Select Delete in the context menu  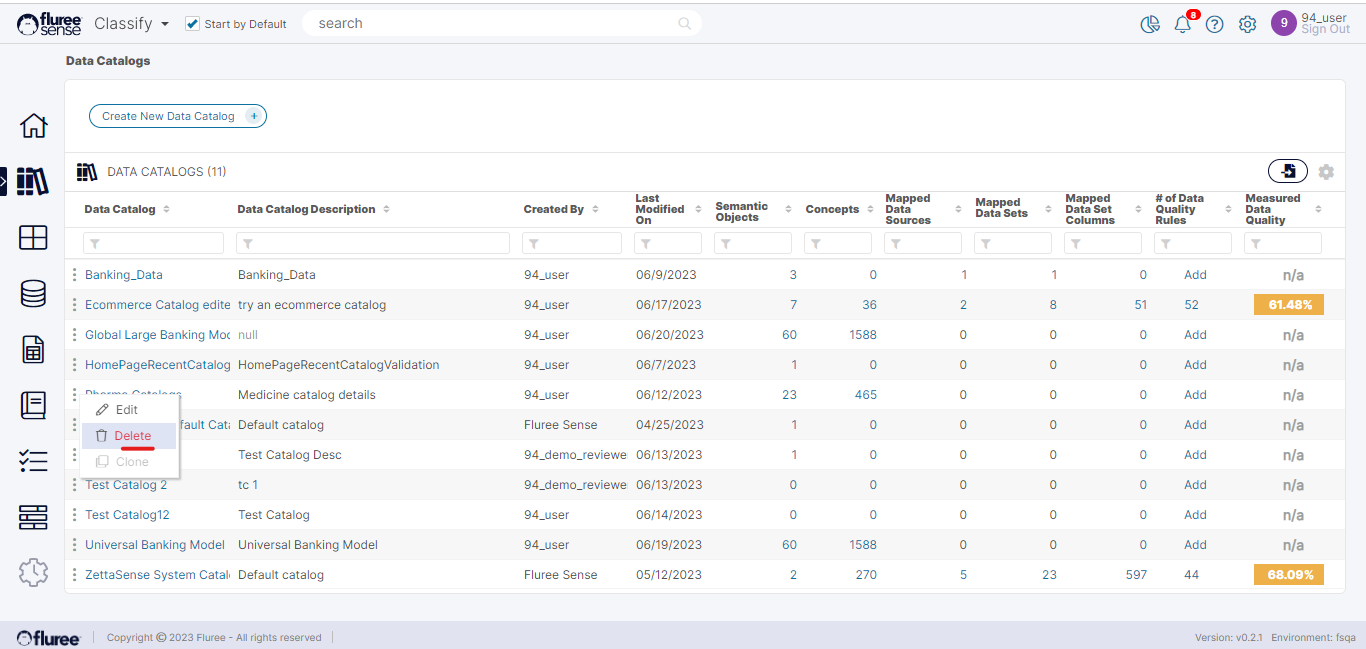click(132, 436)
